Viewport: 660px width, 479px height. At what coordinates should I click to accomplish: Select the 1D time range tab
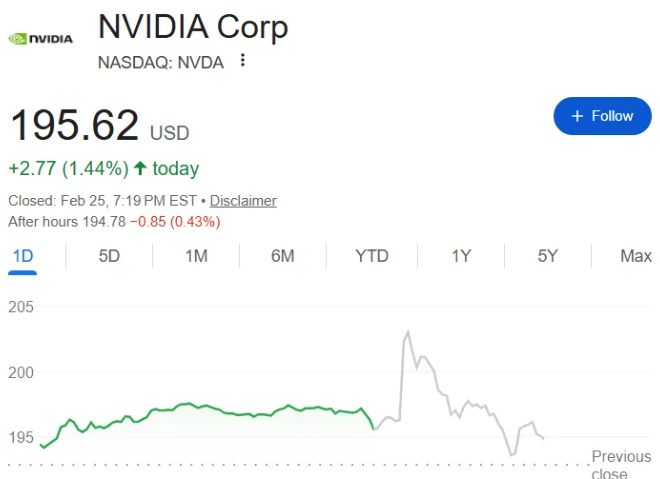click(x=22, y=256)
